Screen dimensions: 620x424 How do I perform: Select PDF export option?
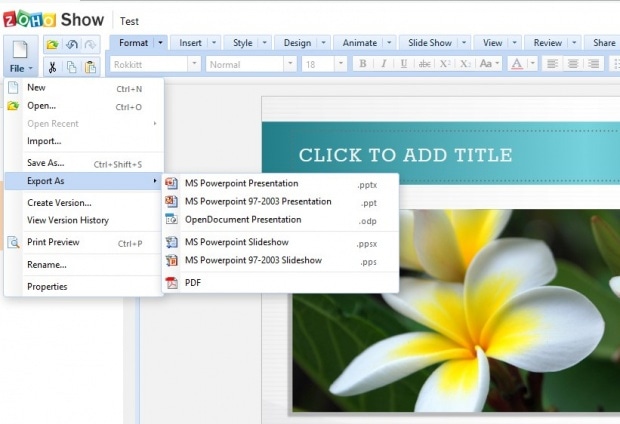(193, 283)
